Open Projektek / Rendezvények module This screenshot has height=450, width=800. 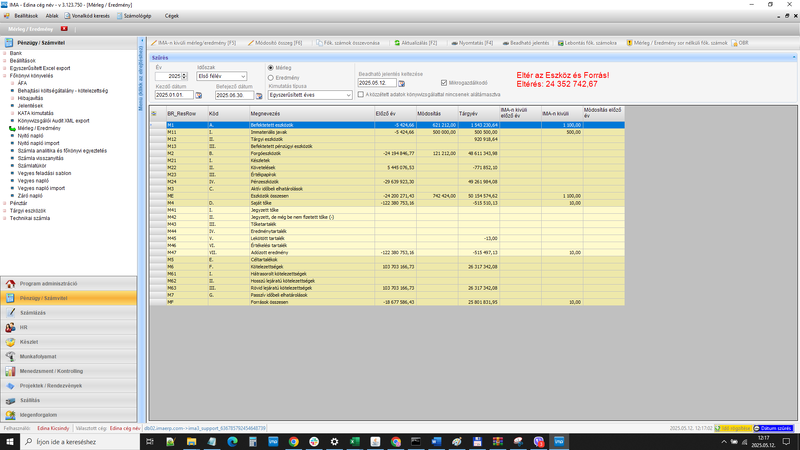pos(68,386)
